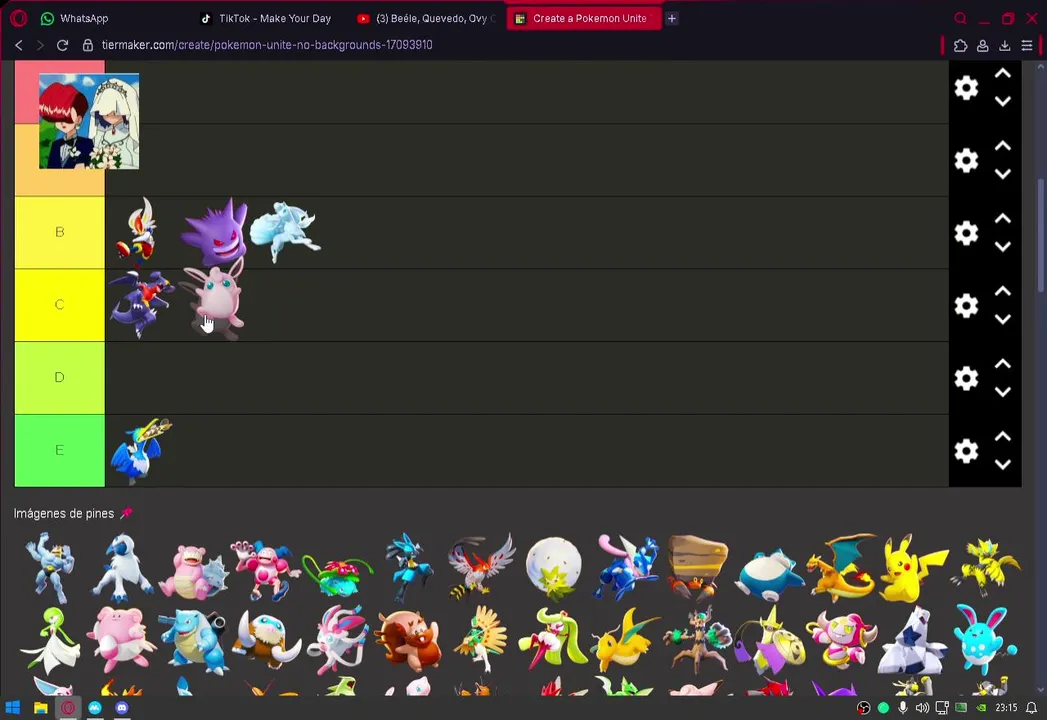Select the C tier yellow label cell
Viewport: 1047px width, 720px height.
click(59, 305)
